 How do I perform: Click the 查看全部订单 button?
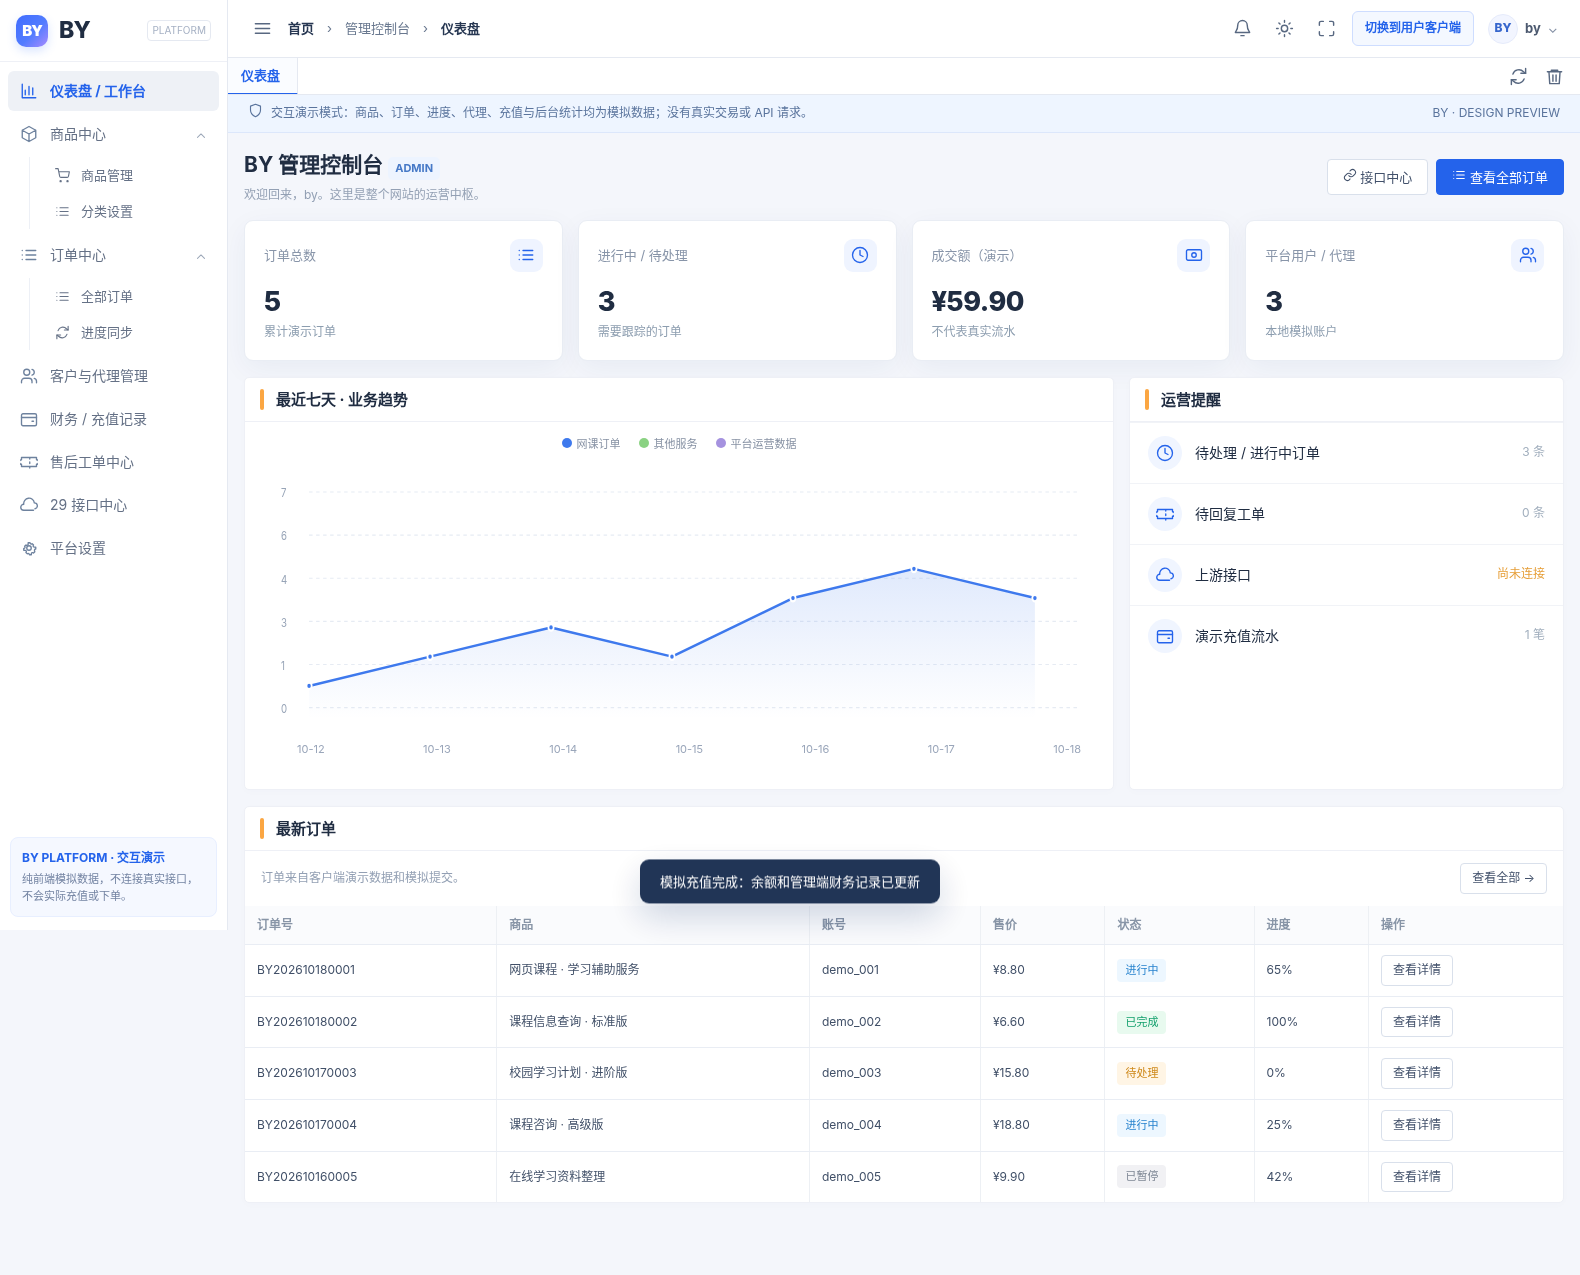(x=1499, y=177)
